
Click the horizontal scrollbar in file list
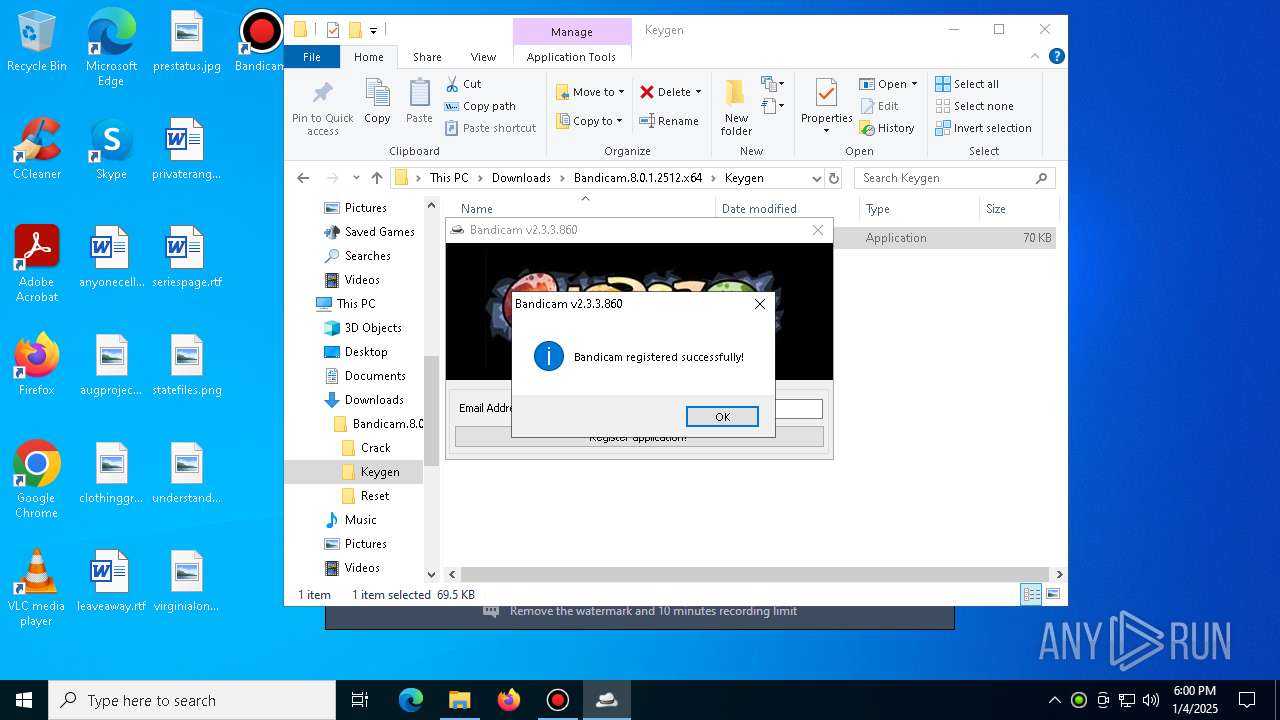pos(755,575)
